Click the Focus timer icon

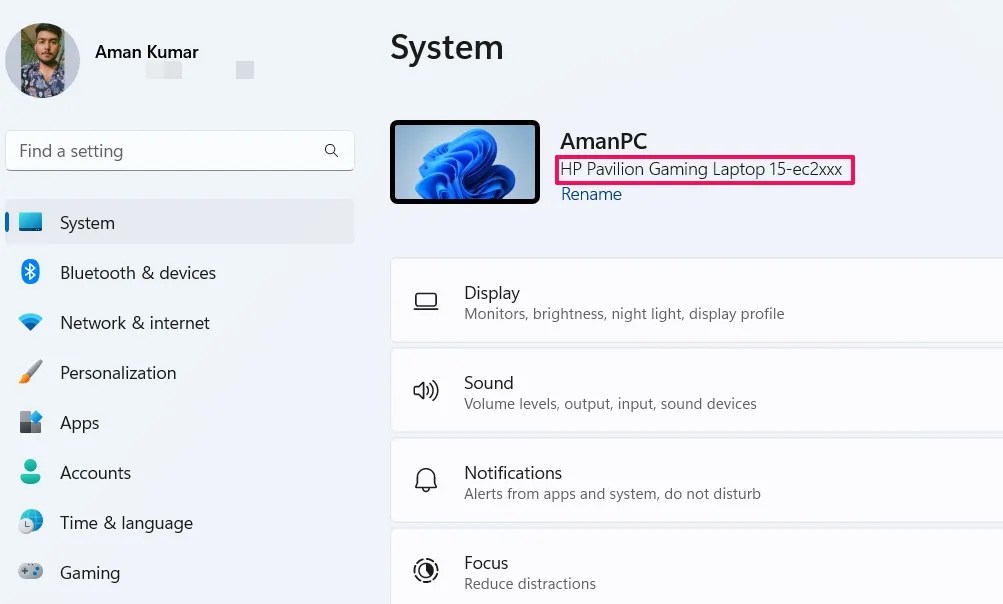(425, 570)
